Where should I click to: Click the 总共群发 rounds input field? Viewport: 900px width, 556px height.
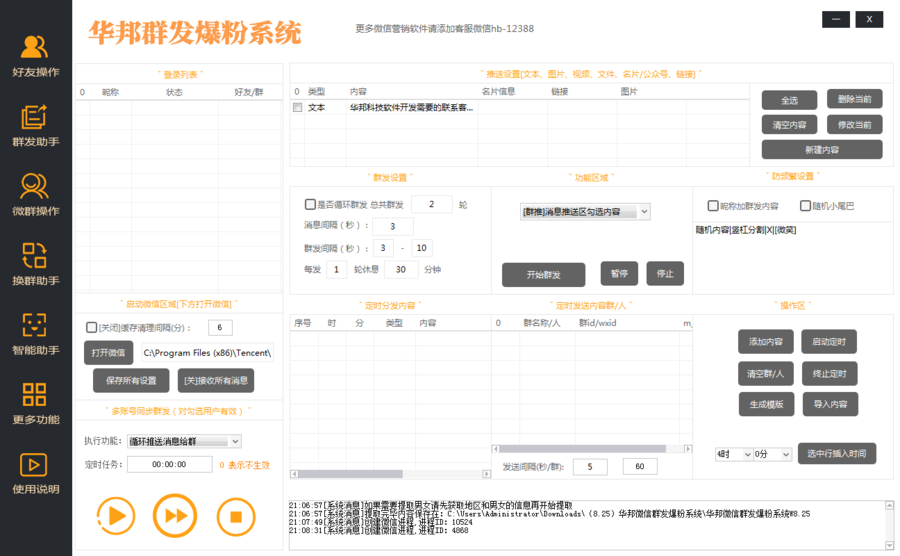pos(432,204)
